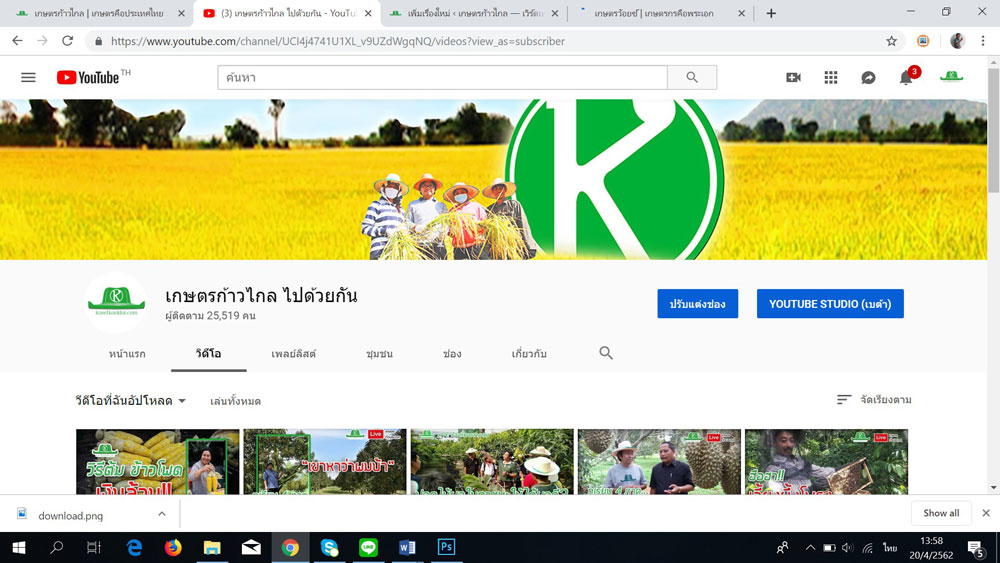Click the ปรับแต่งช่อง button
This screenshot has width=1000, height=563.
[x=698, y=303]
